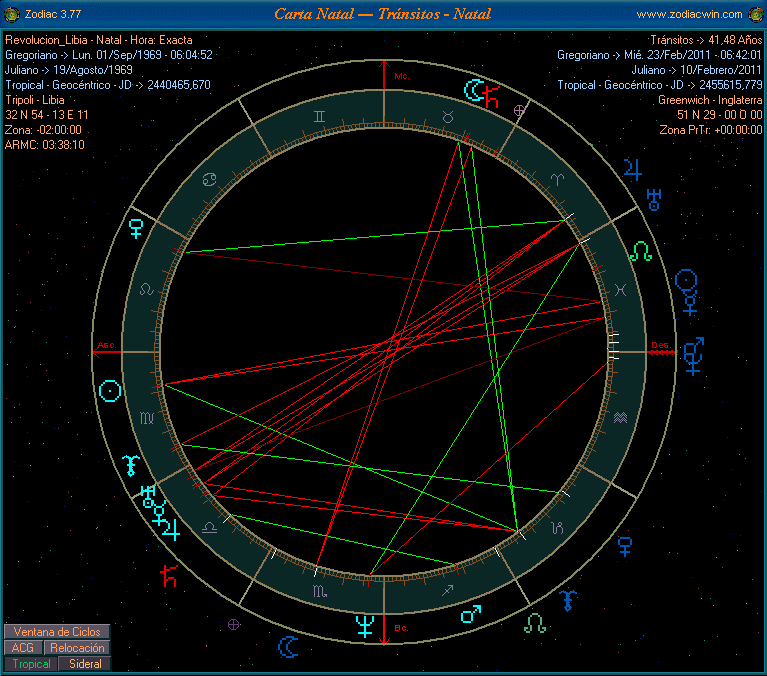
Task: Click the ACG button
Action: pos(23,648)
